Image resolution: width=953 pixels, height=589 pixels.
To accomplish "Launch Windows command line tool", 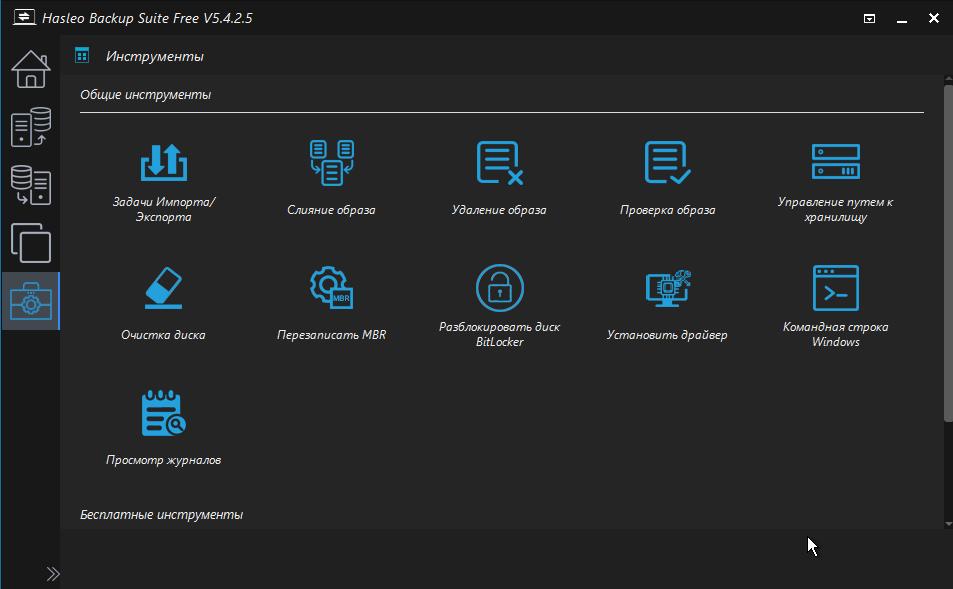I will point(835,289).
